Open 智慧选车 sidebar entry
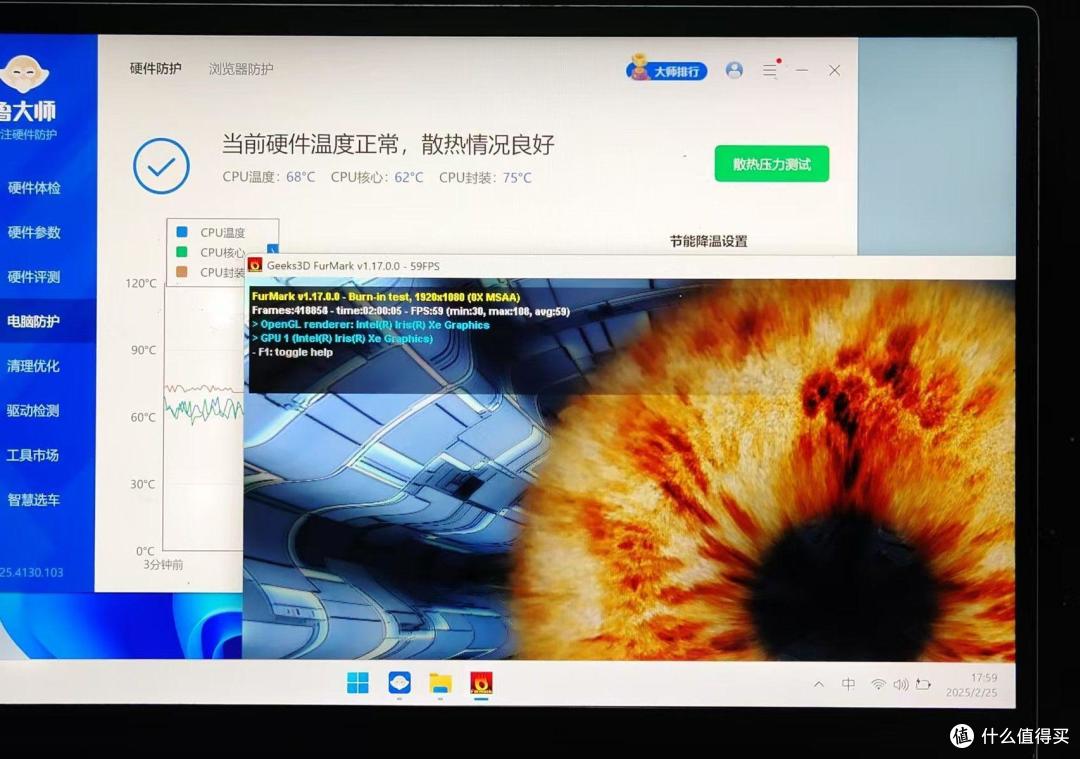Image resolution: width=1080 pixels, height=759 pixels. click(x=34, y=499)
